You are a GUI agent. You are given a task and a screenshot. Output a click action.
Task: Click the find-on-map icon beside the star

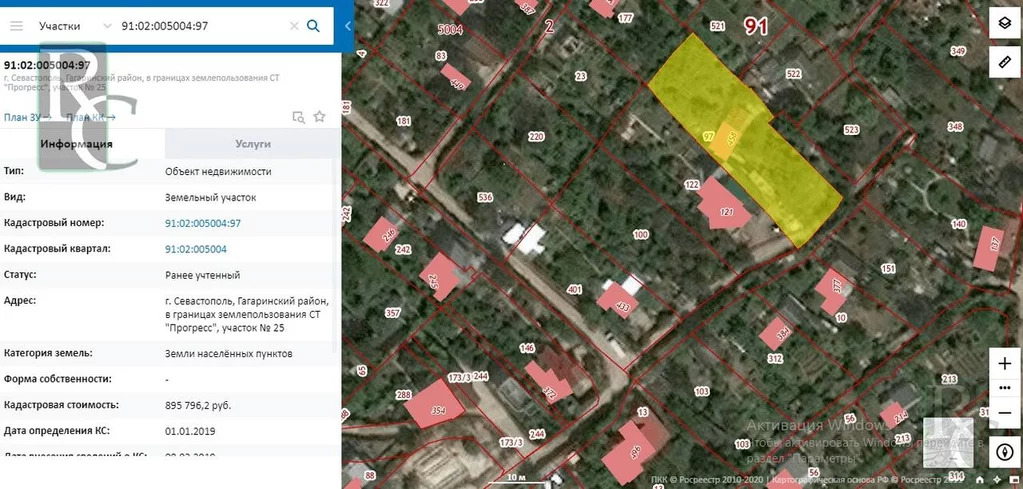[298, 117]
